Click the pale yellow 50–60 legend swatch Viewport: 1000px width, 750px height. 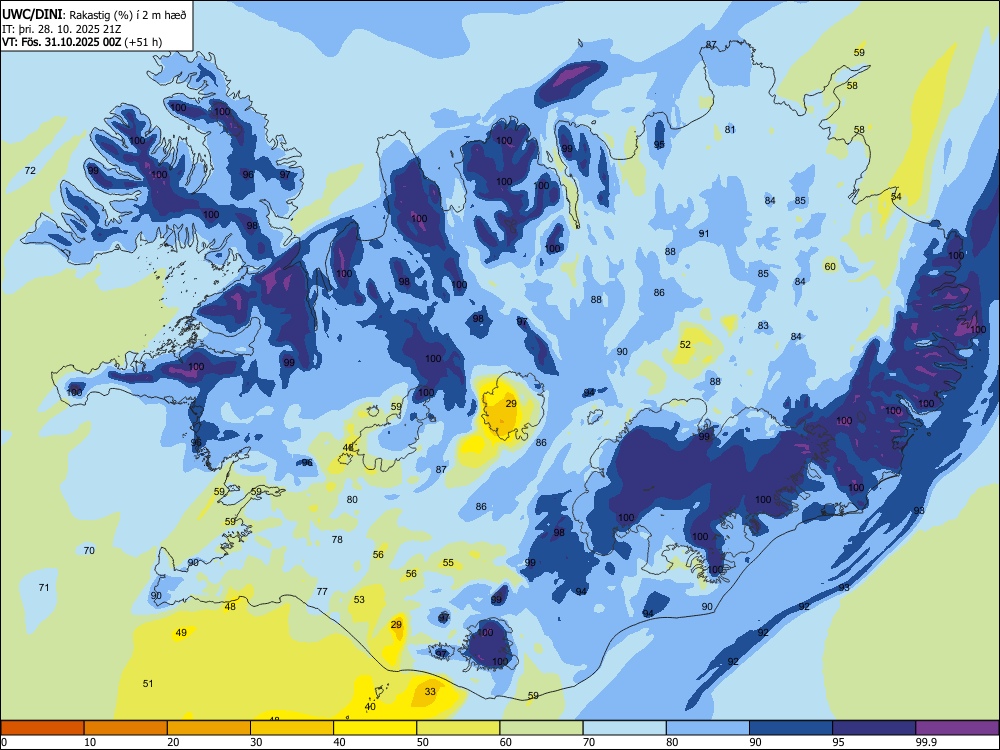(458, 728)
